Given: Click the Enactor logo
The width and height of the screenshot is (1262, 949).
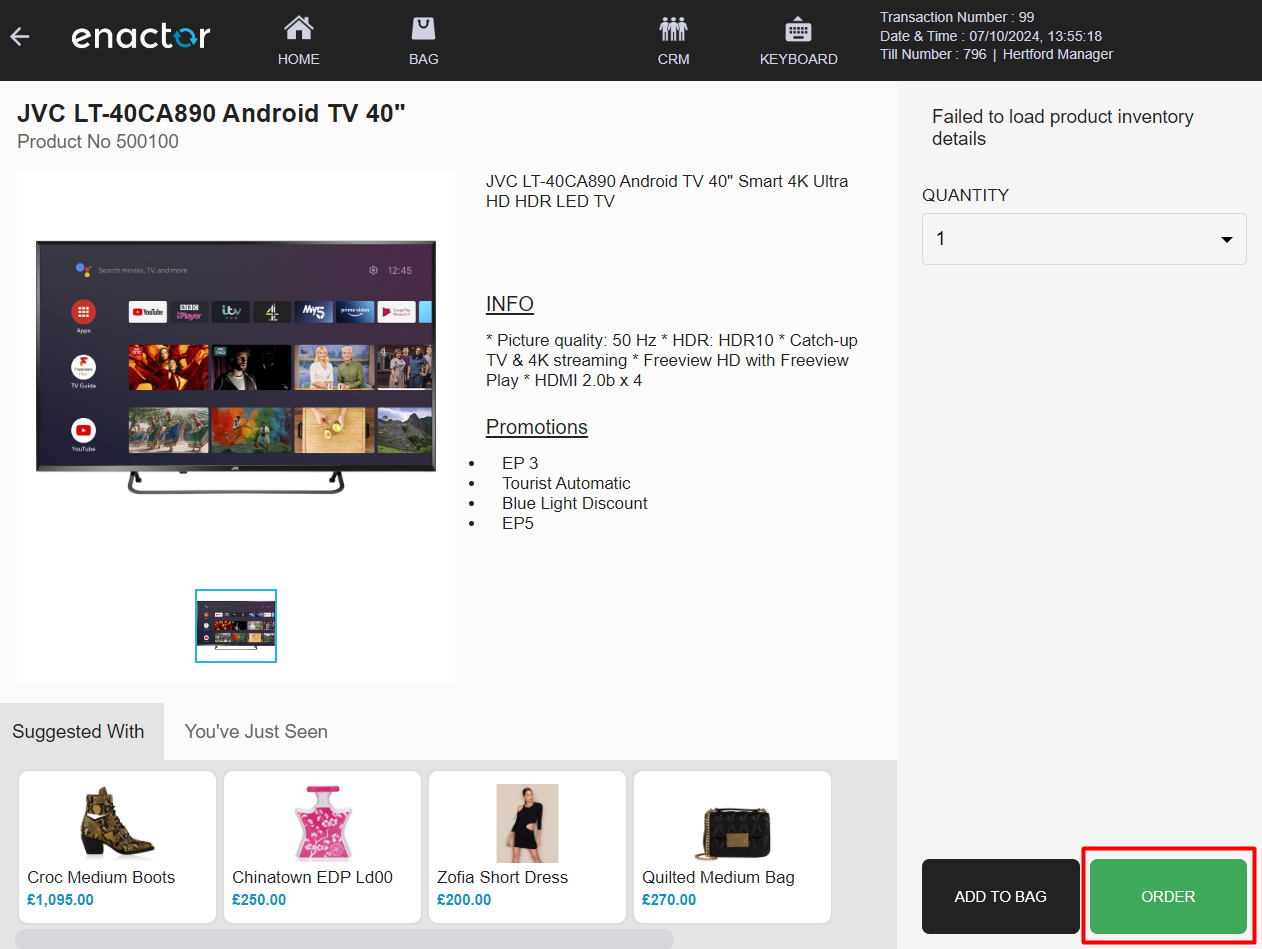Looking at the screenshot, I should click(x=141, y=37).
